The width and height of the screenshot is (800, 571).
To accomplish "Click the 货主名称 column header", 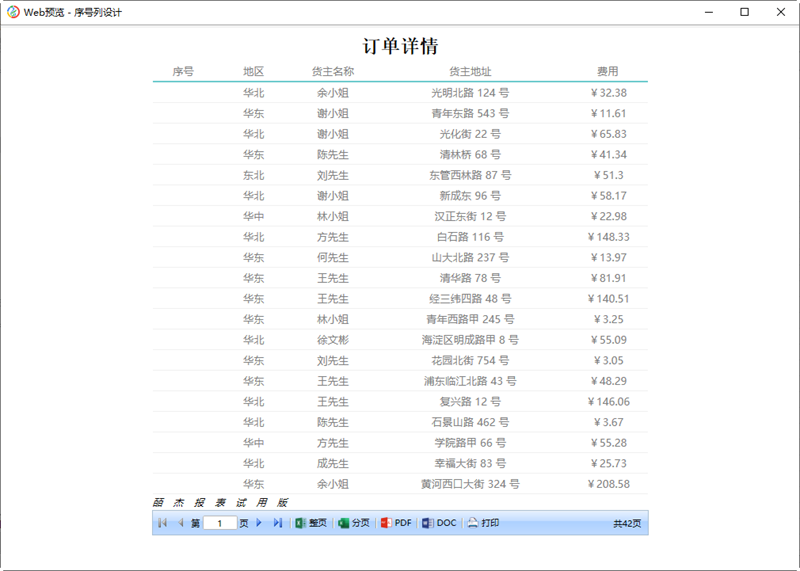I will tap(333, 72).
